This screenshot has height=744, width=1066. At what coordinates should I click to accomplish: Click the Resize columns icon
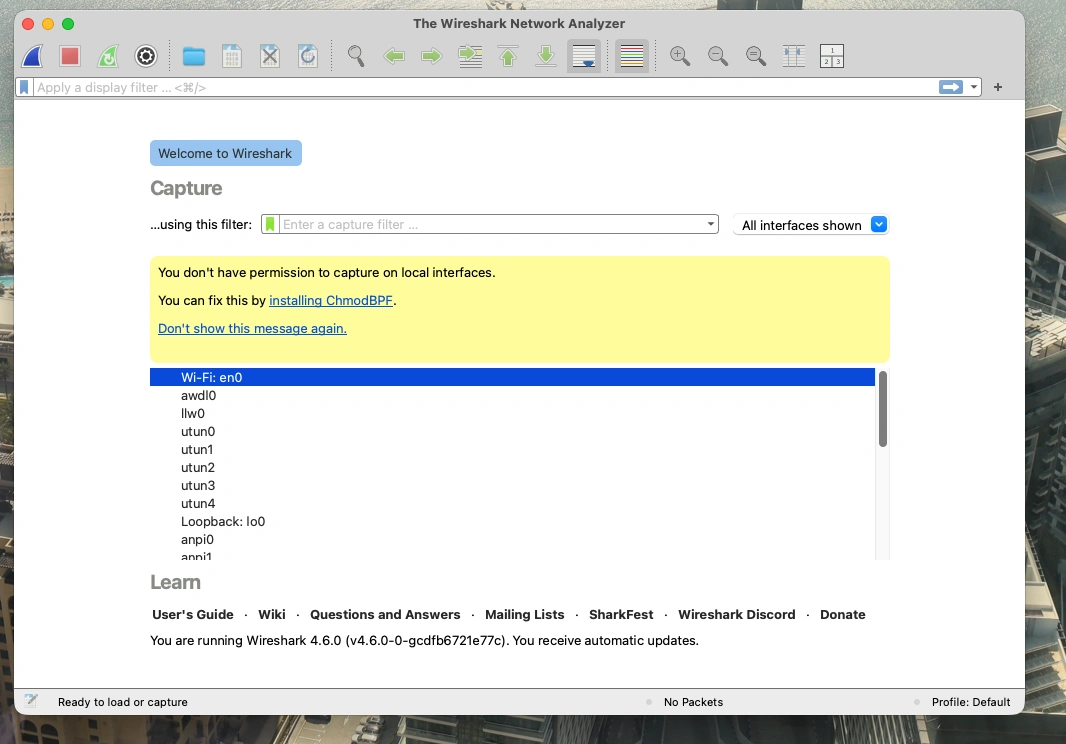[794, 56]
